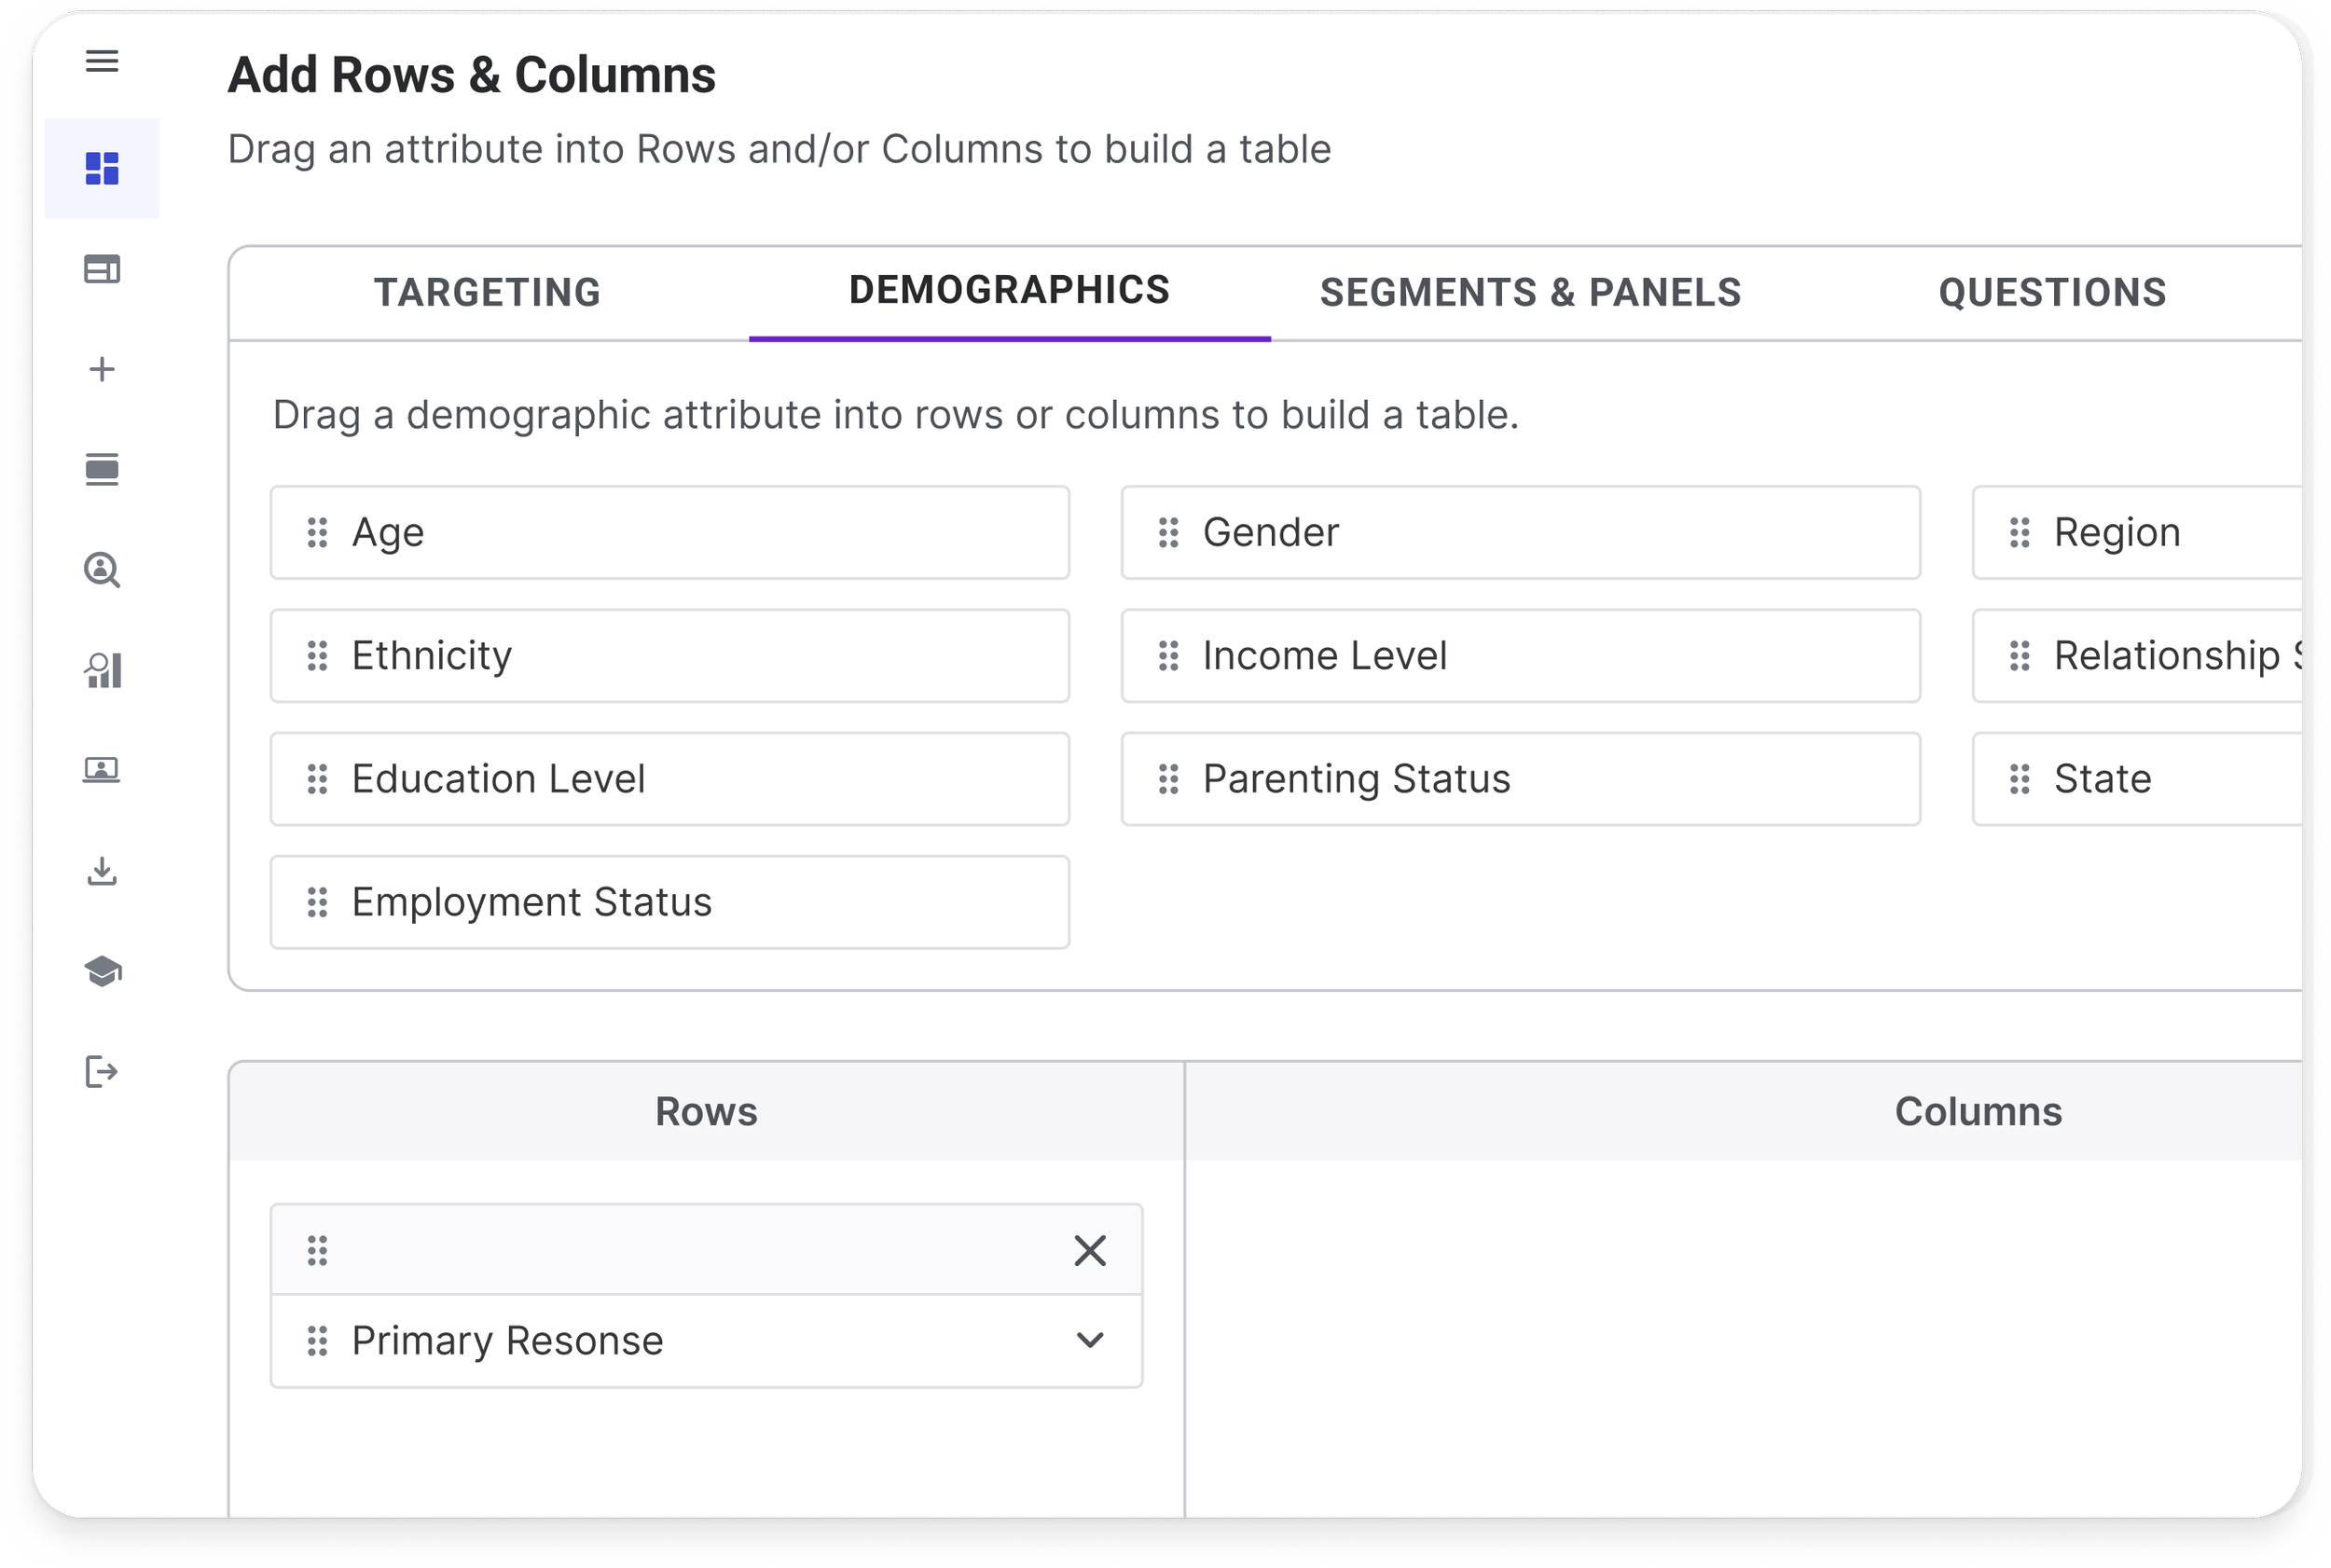
Task: Open the Segments & Panels tab
Action: pos(1531,293)
